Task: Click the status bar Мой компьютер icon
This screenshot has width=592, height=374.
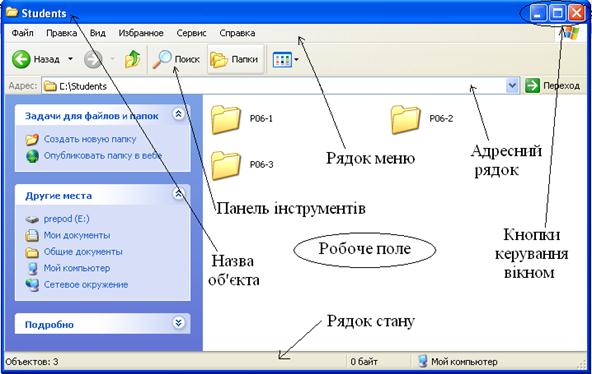Action: pyautogui.click(x=423, y=362)
